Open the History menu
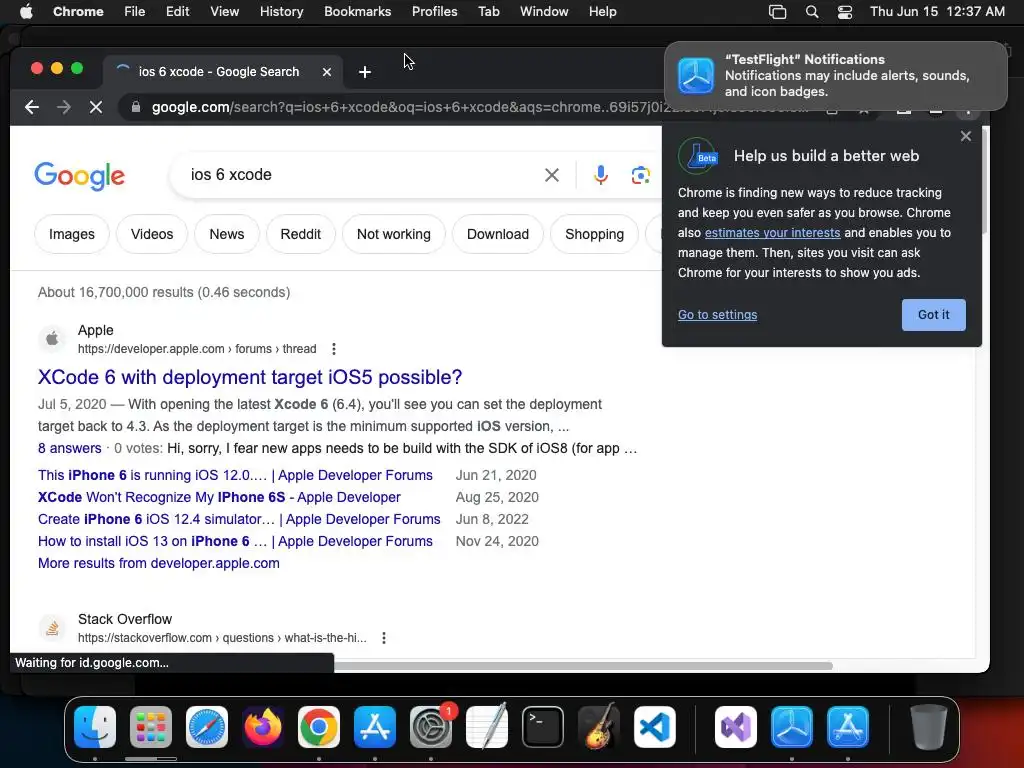The image size is (1024, 768). coord(281,12)
